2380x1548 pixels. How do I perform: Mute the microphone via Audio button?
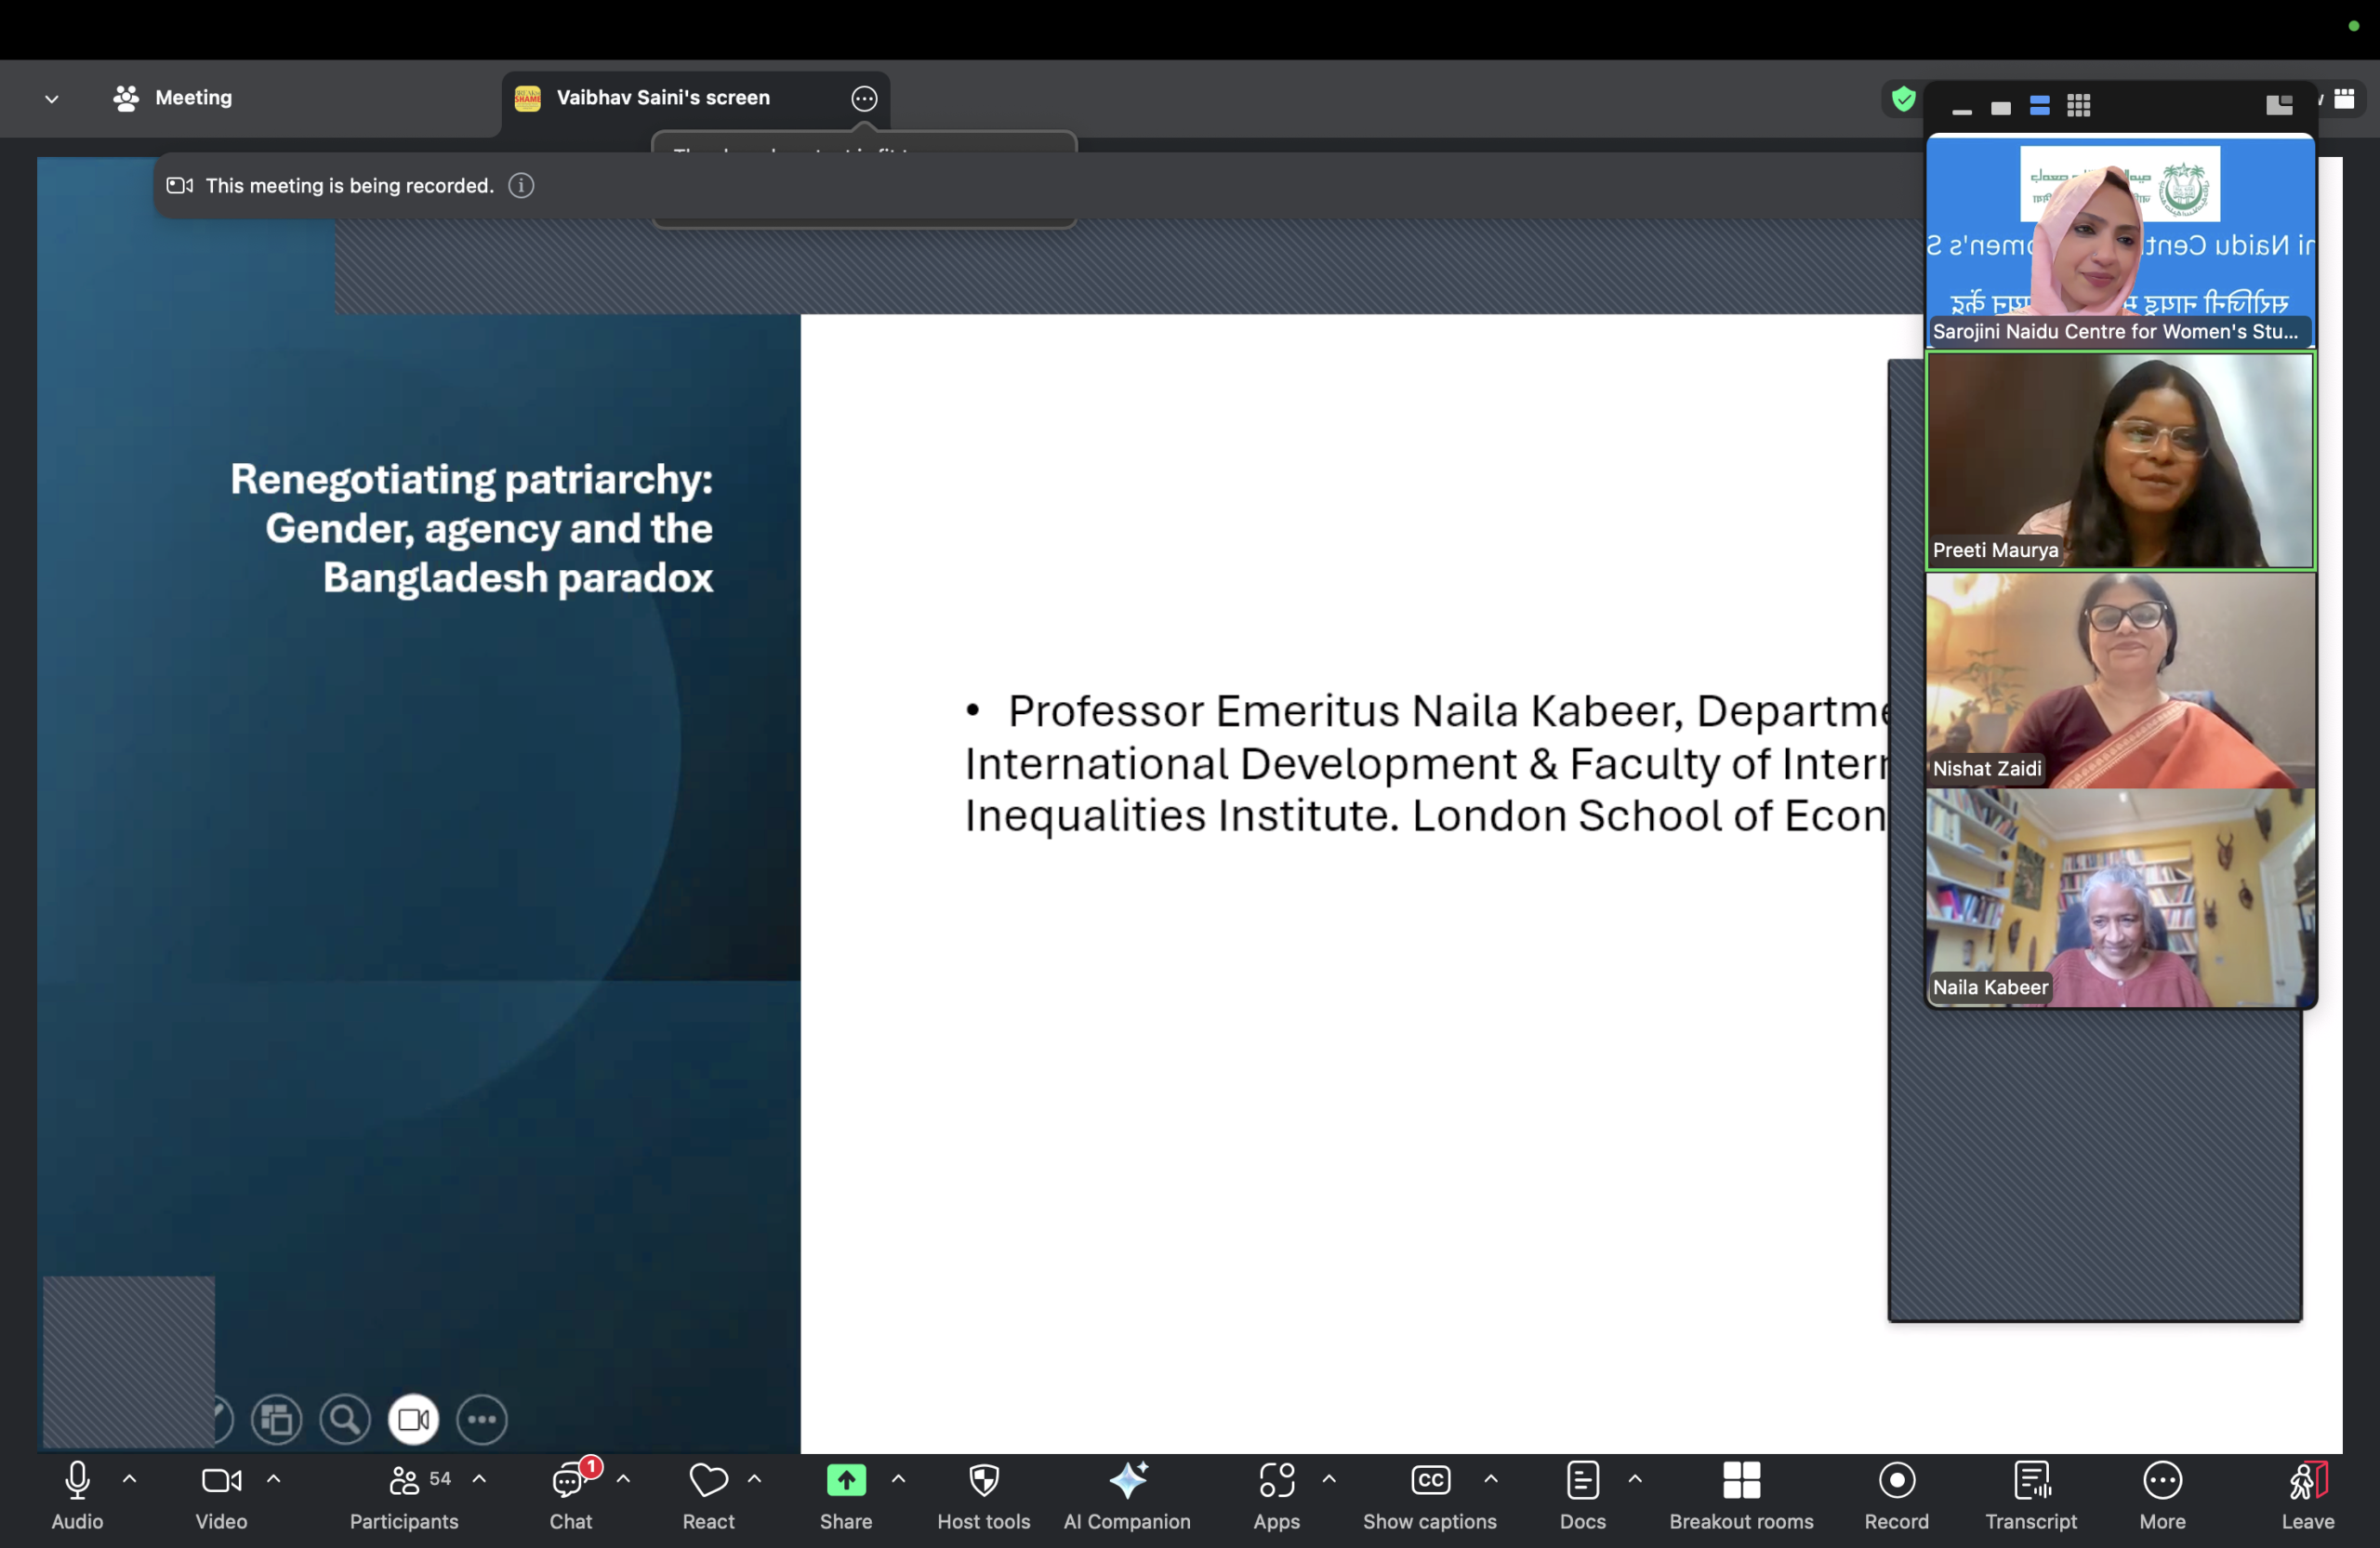77,1480
